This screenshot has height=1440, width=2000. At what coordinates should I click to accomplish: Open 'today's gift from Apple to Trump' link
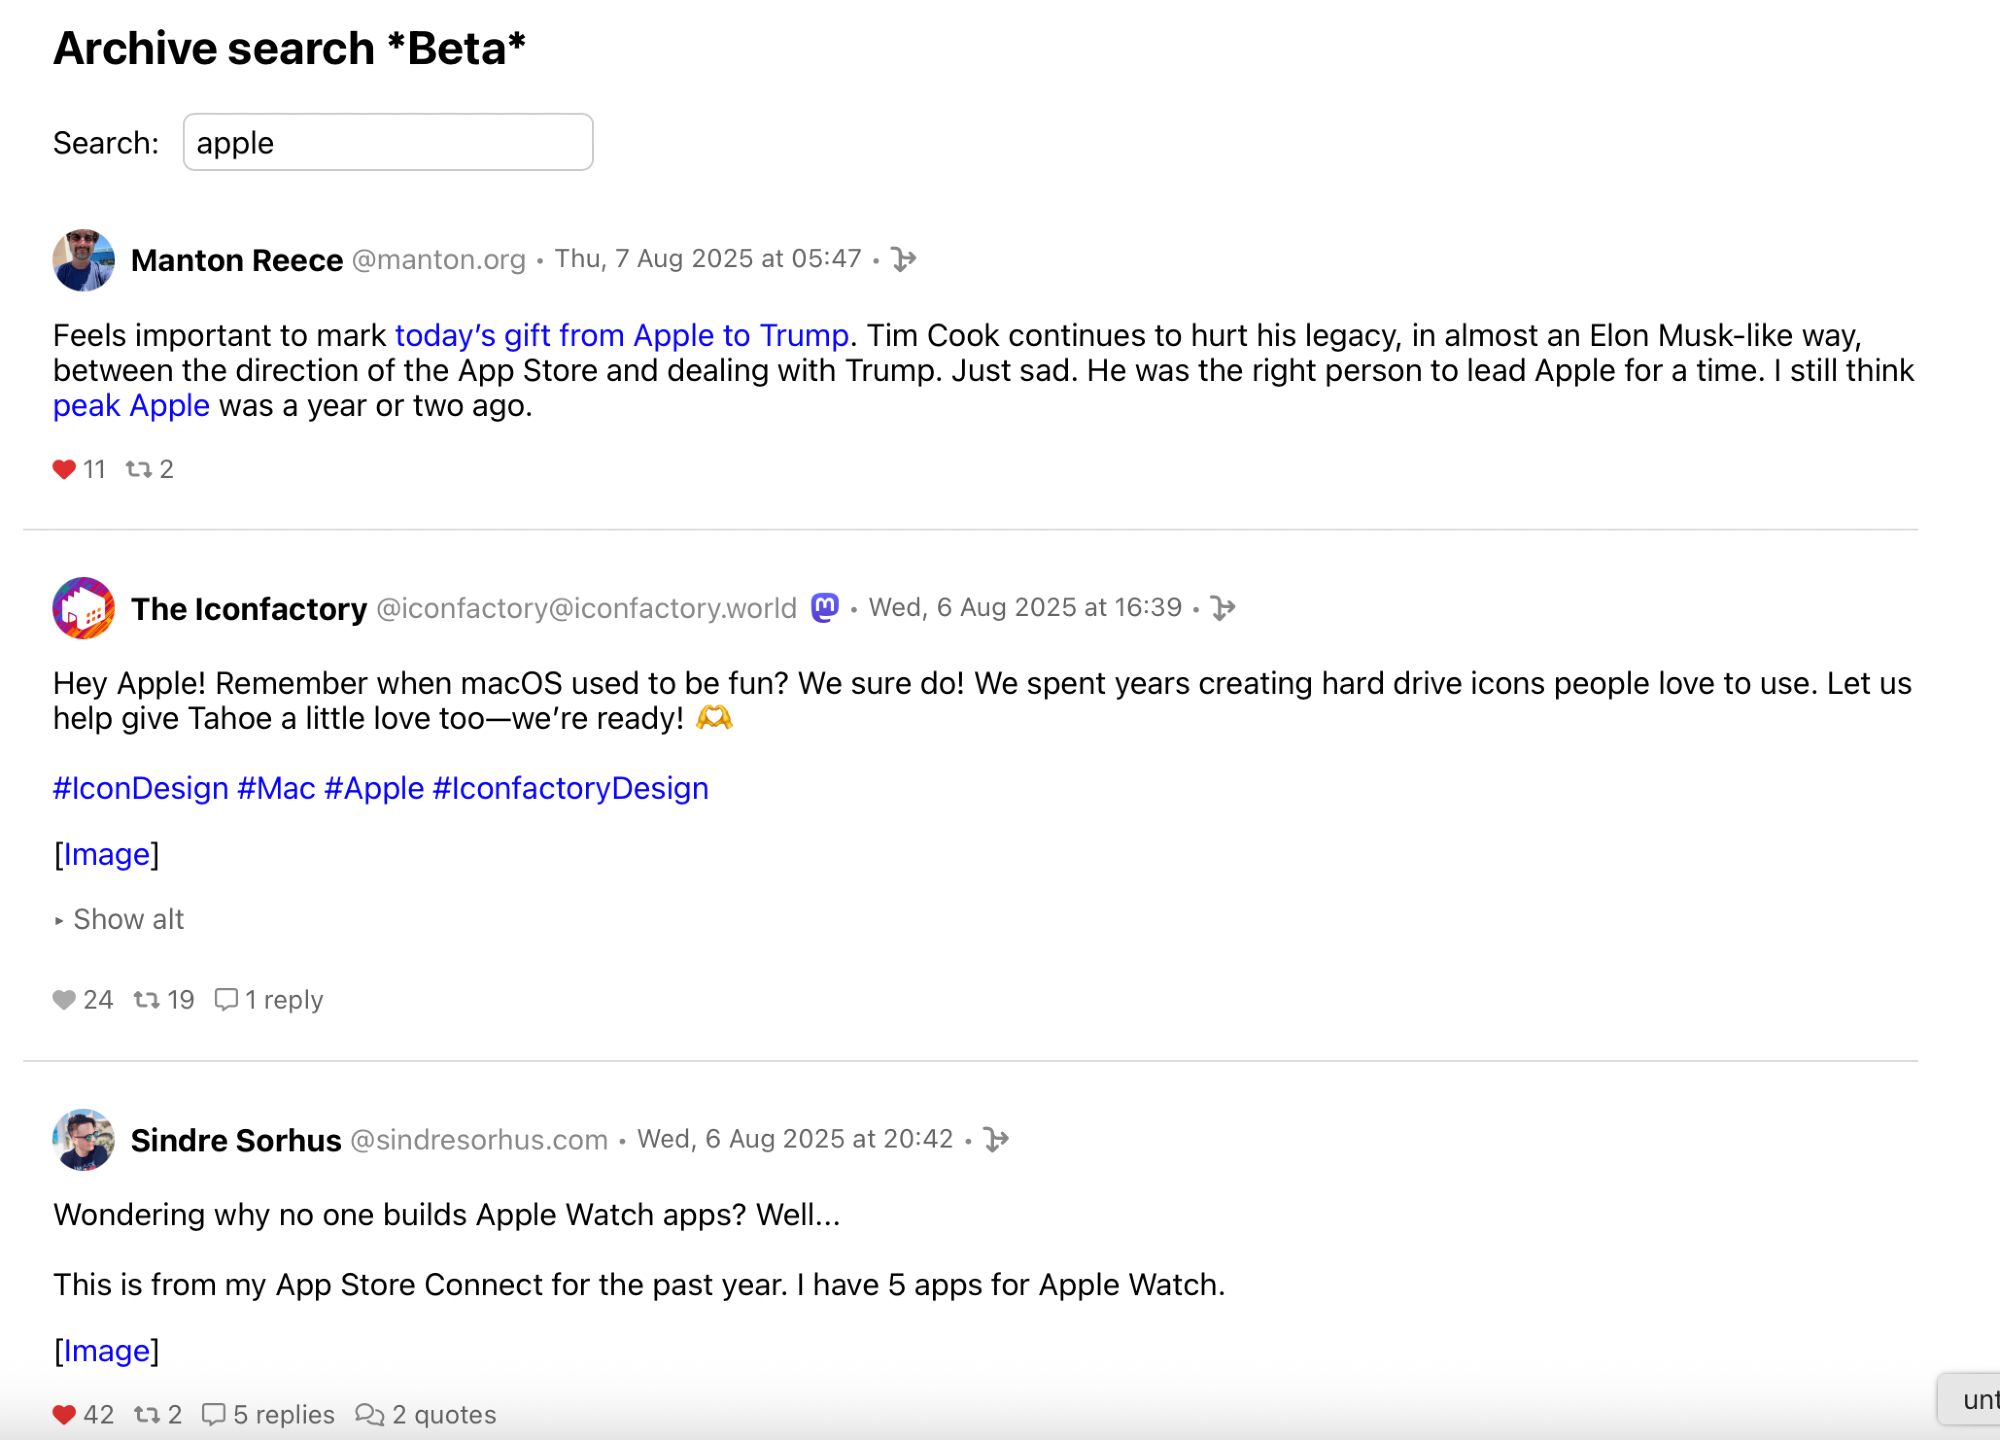point(621,335)
